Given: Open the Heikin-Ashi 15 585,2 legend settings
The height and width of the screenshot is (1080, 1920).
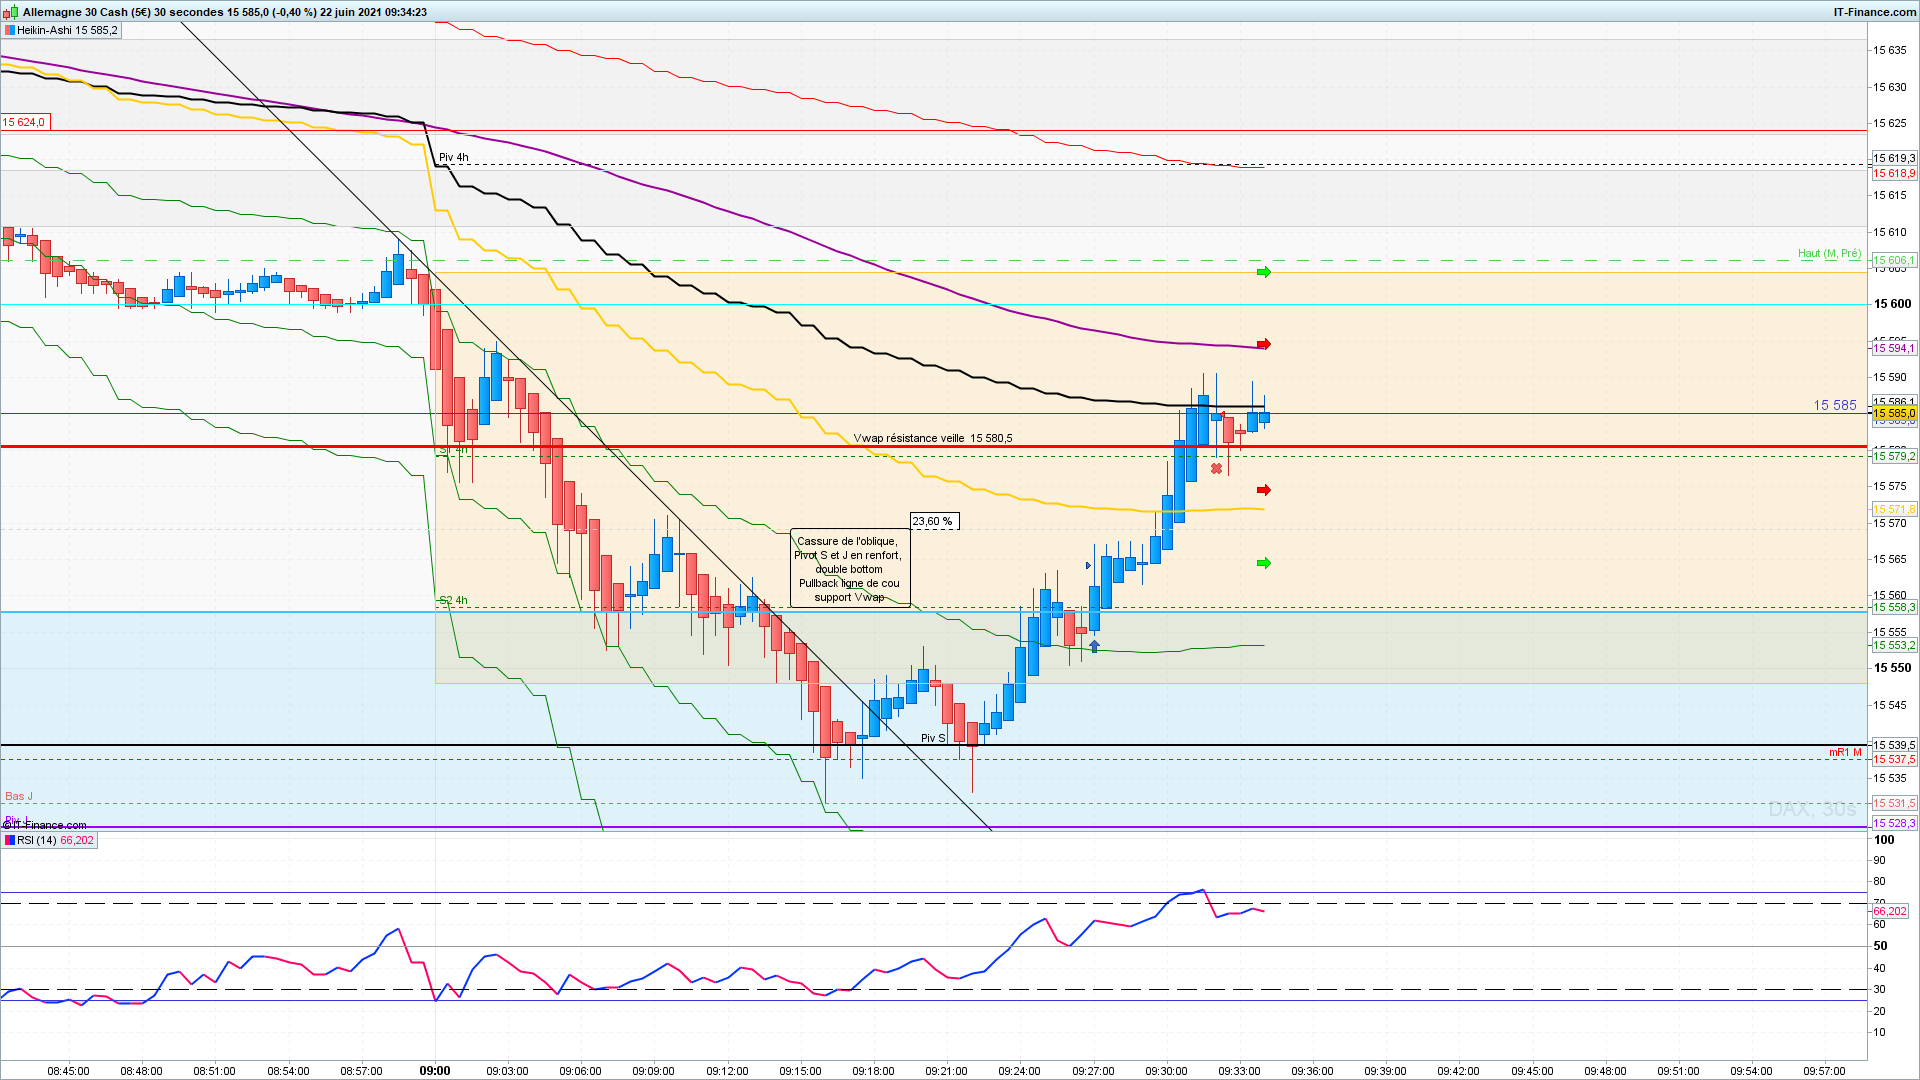Looking at the screenshot, I should point(67,30).
